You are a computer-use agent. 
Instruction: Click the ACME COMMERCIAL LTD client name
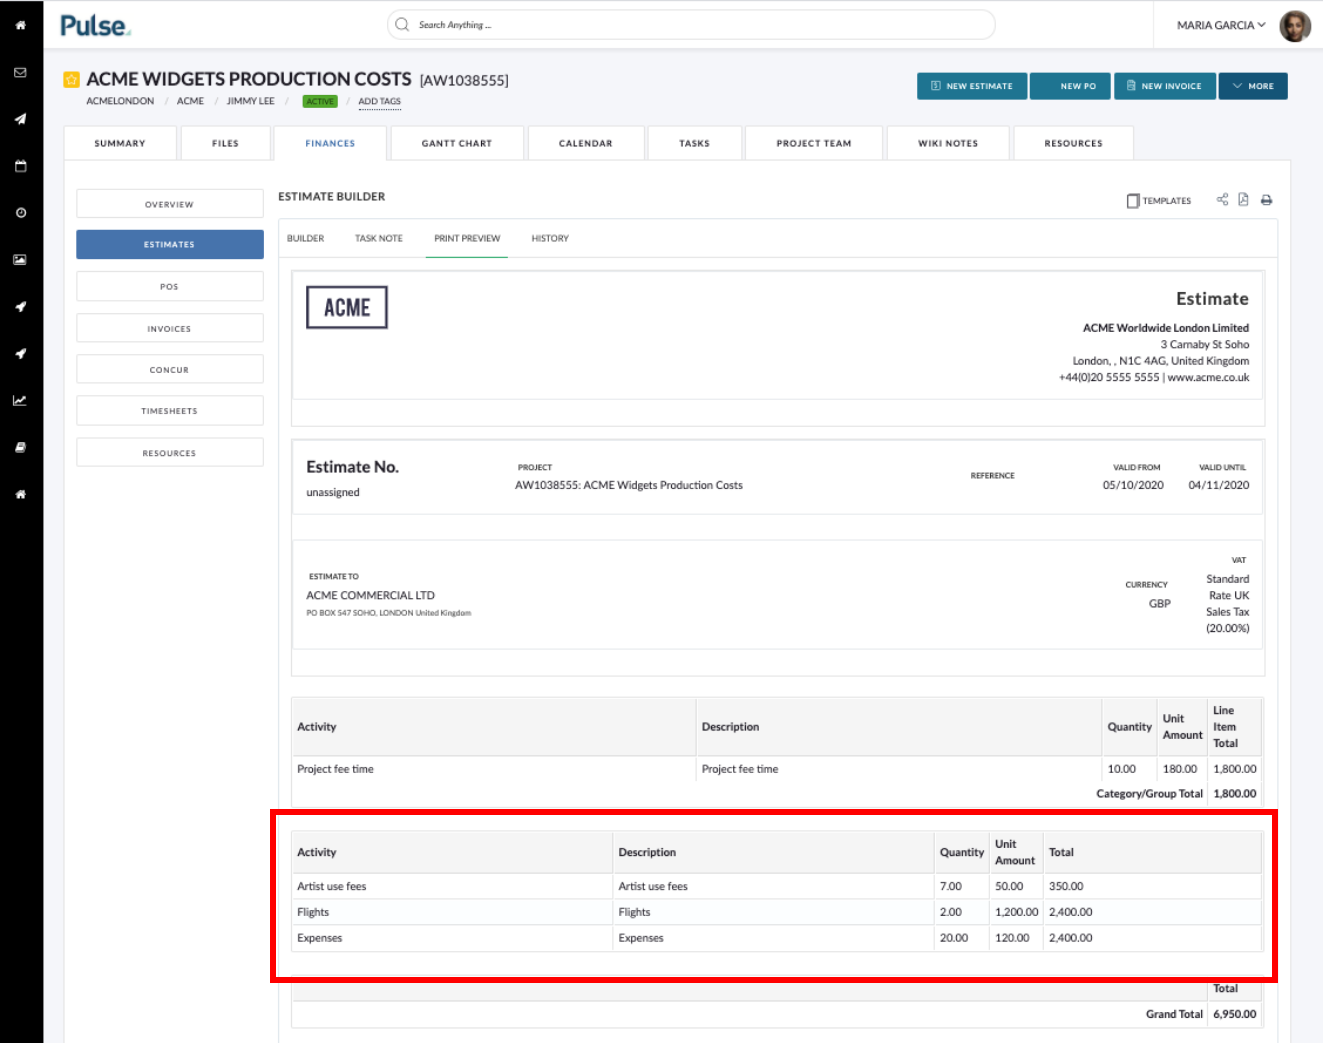370,595
